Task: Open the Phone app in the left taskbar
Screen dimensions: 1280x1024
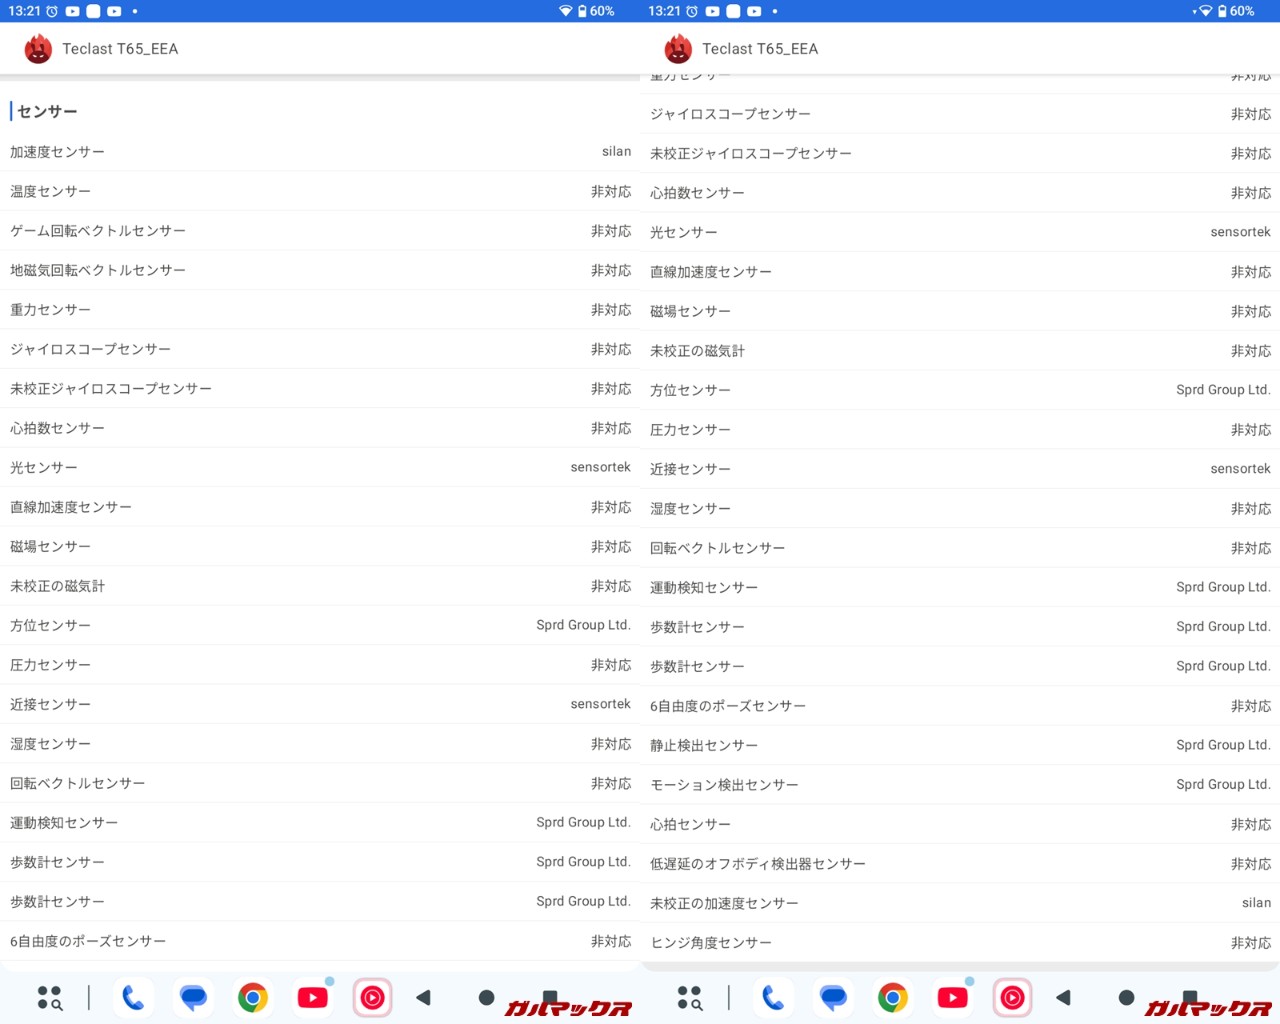Action: pyautogui.click(x=133, y=997)
